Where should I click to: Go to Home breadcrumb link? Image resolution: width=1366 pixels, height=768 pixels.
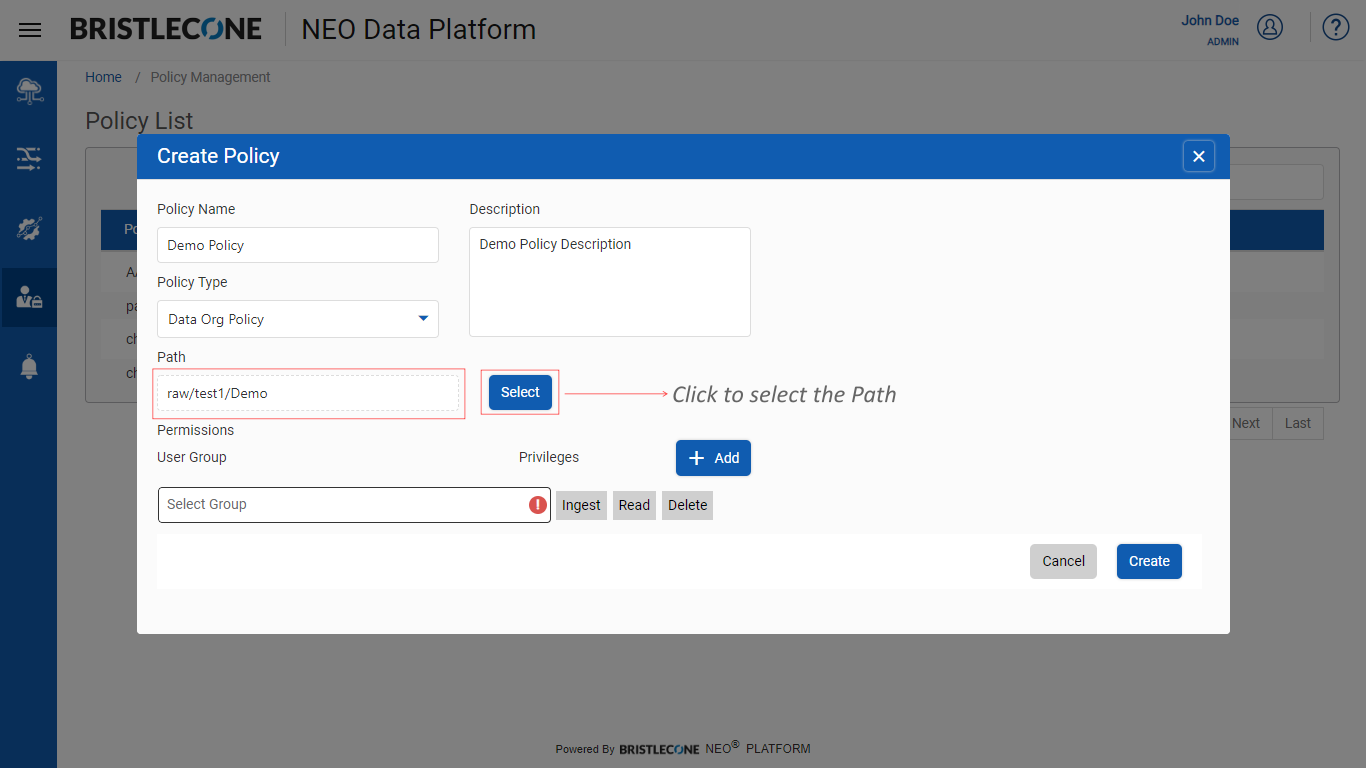point(103,77)
